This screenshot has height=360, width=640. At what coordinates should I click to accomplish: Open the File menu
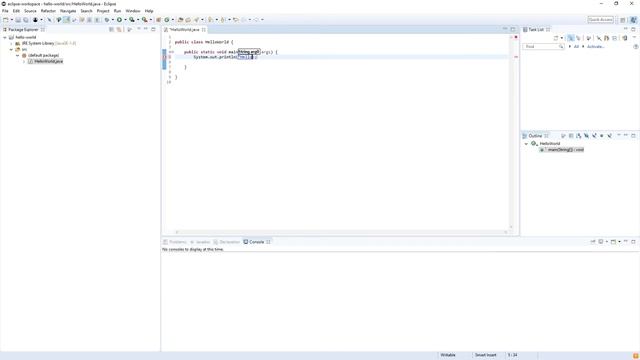click(5, 11)
